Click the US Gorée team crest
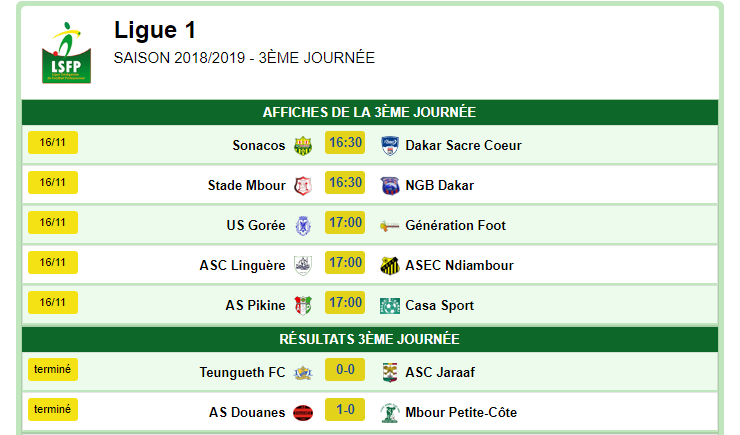This screenshot has width=740, height=435. click(x=303, y=226)
